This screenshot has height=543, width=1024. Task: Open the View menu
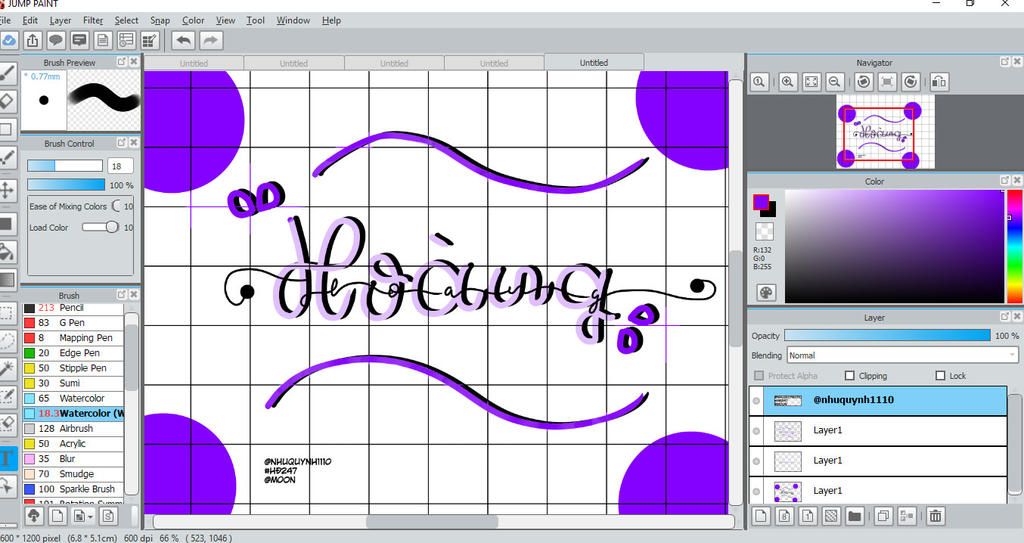click(225, 20)
